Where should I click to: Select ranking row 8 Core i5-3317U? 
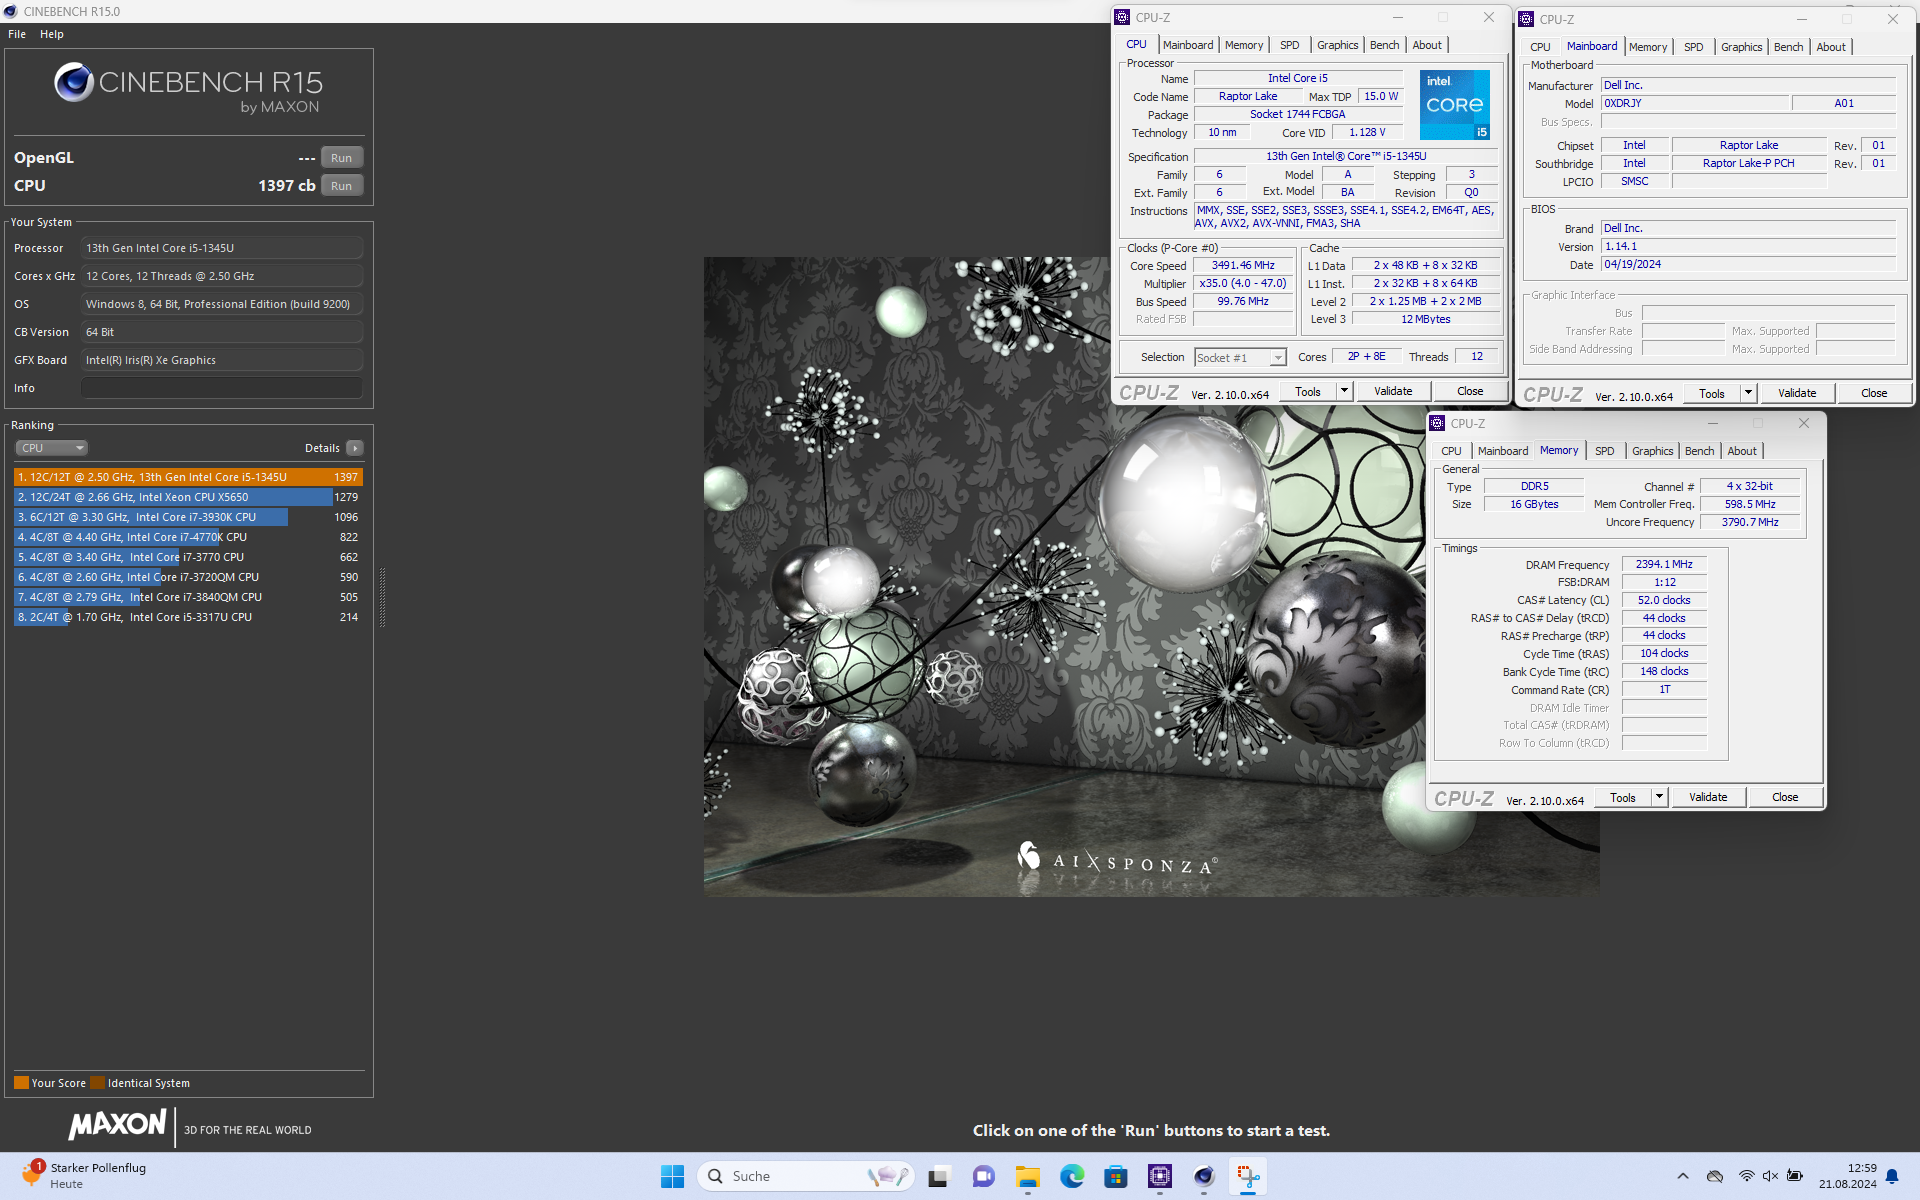coord(188,617)
